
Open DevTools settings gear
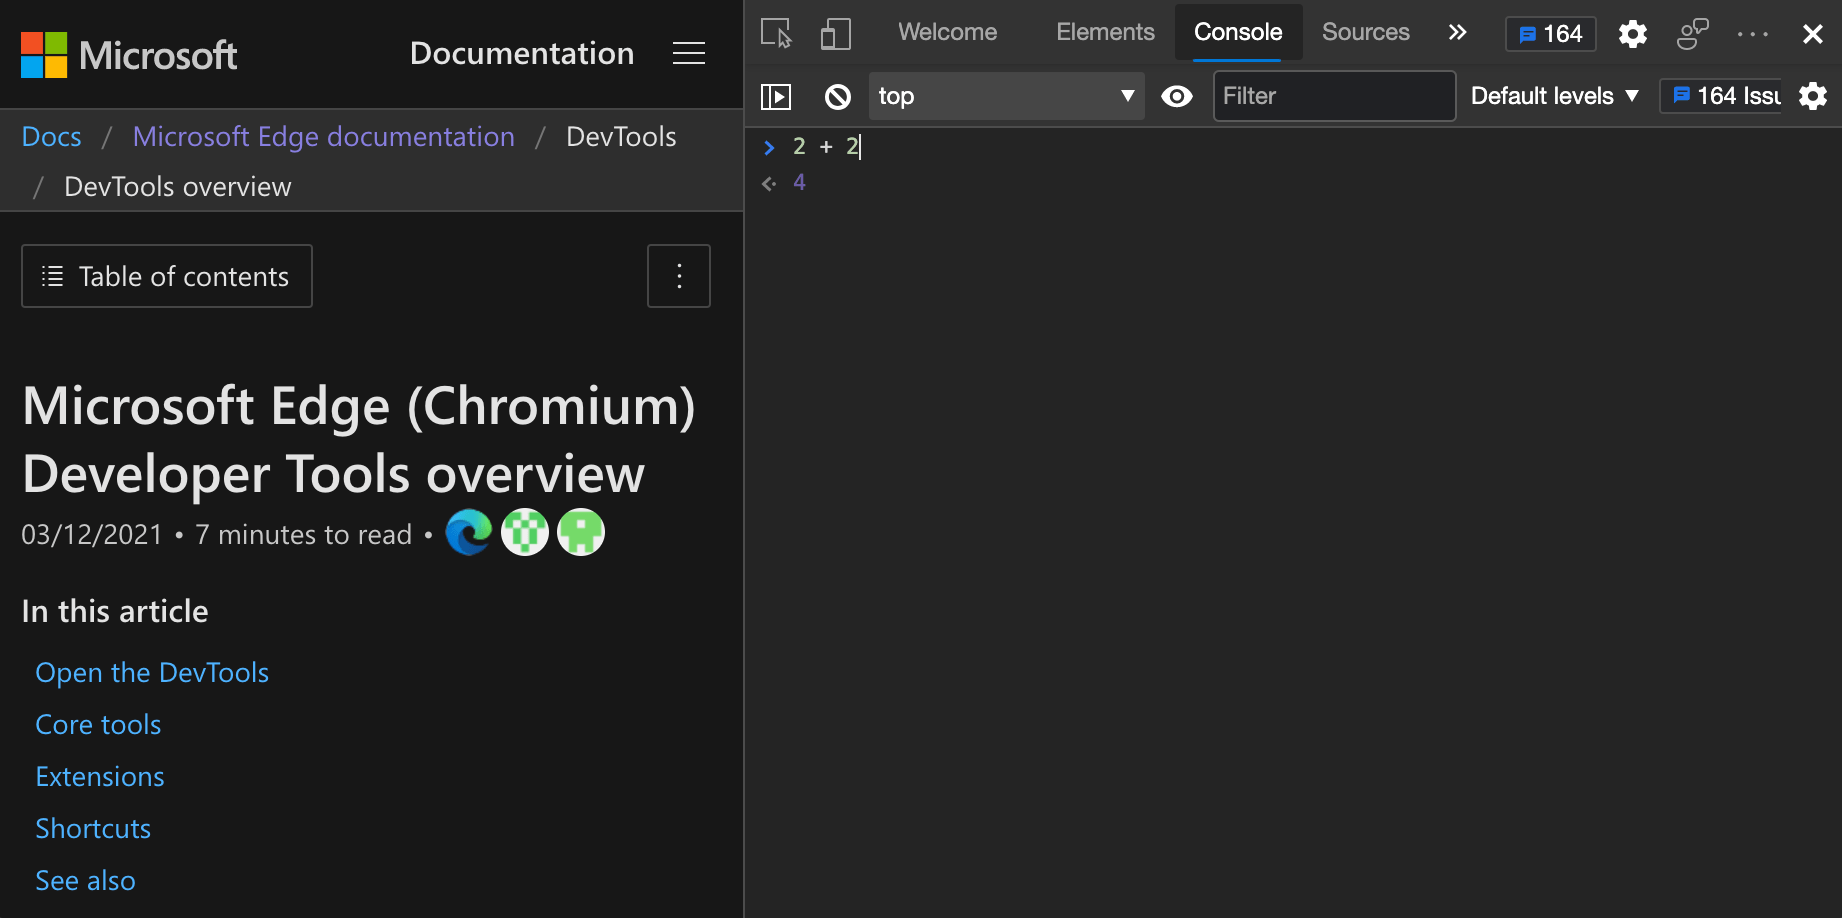tap(1632, 33)
